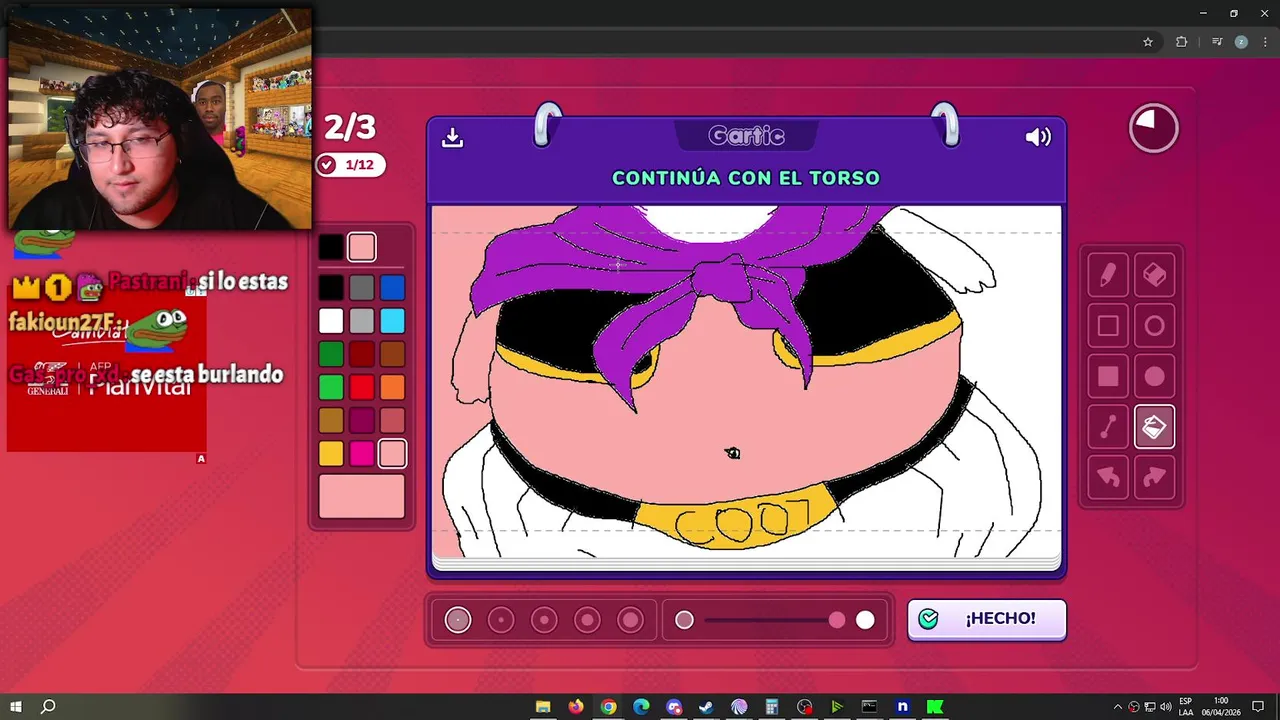Click the round timer indicator
1280x720 pixels.
[1154, 128]
